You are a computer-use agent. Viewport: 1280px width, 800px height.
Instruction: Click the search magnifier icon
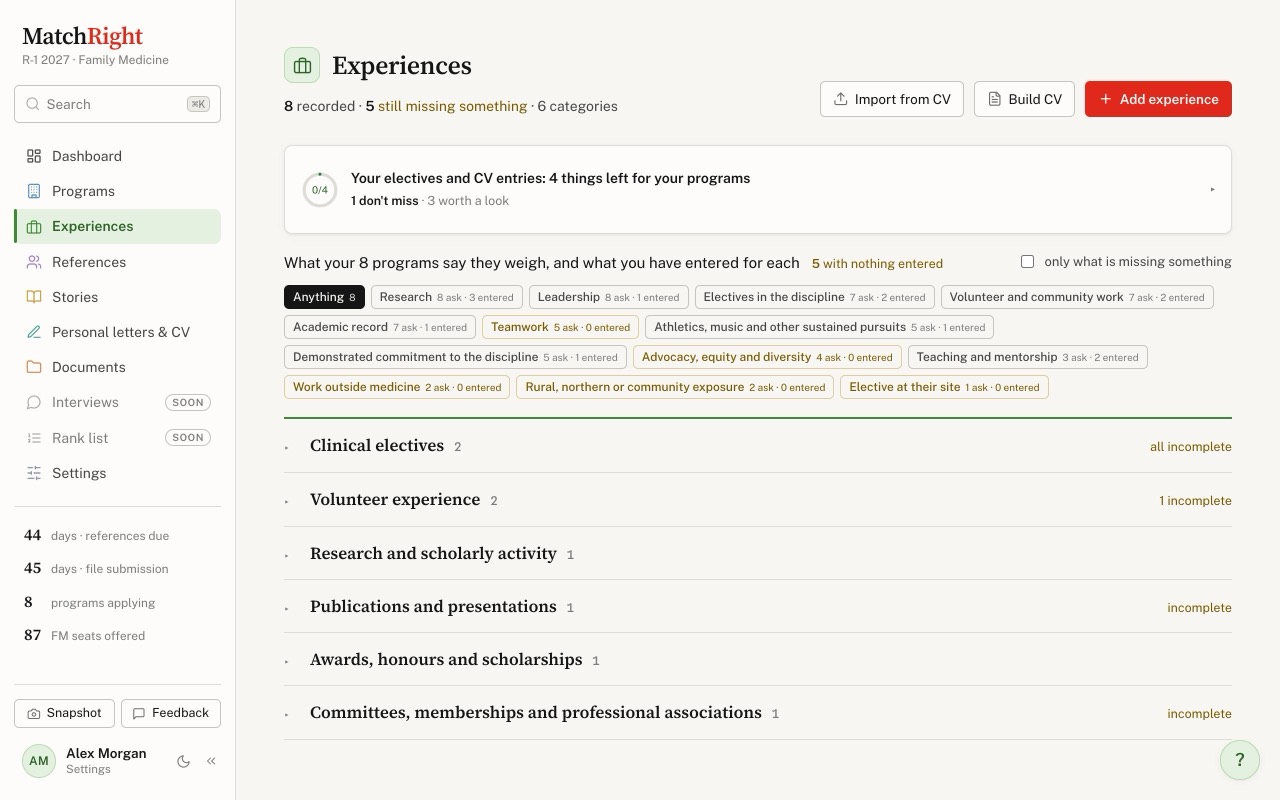tap(33, 104)
